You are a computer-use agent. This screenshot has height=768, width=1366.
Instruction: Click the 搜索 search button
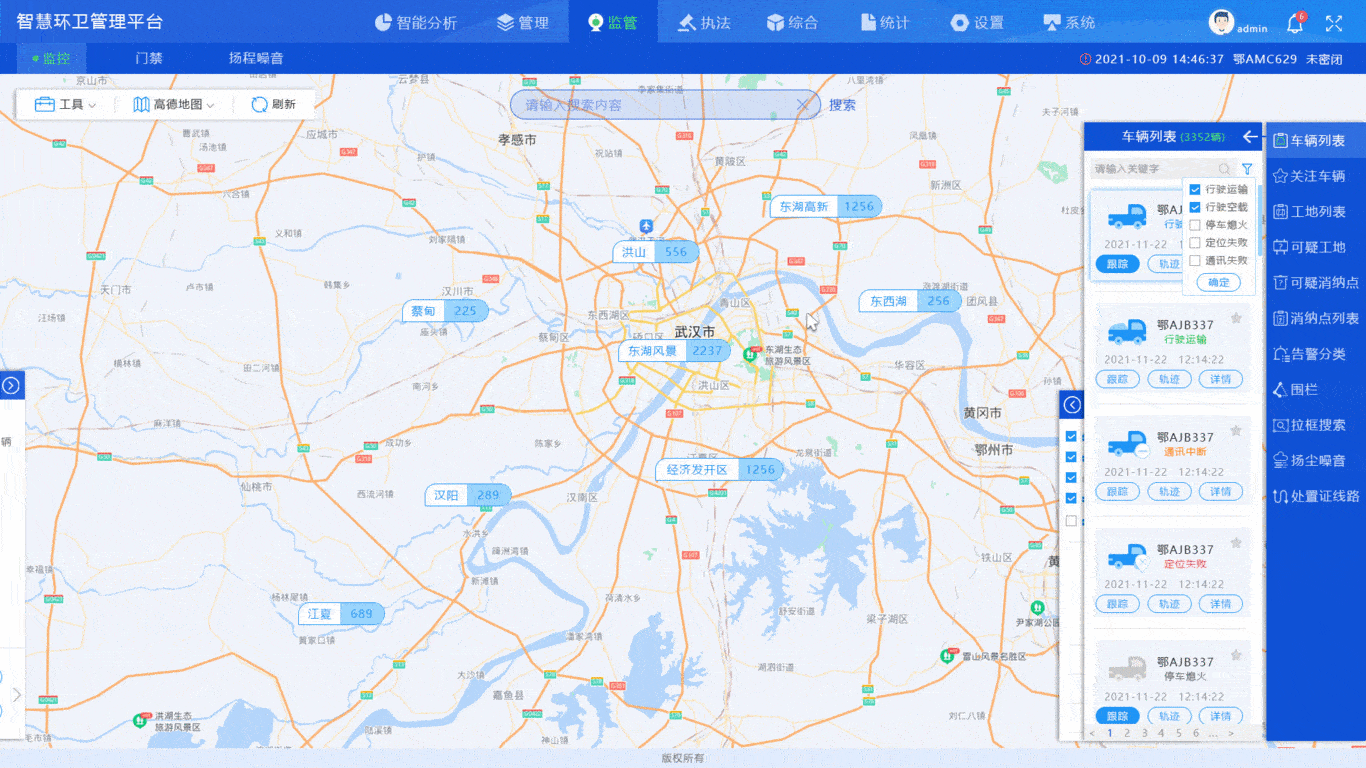[x=842, y=104]
